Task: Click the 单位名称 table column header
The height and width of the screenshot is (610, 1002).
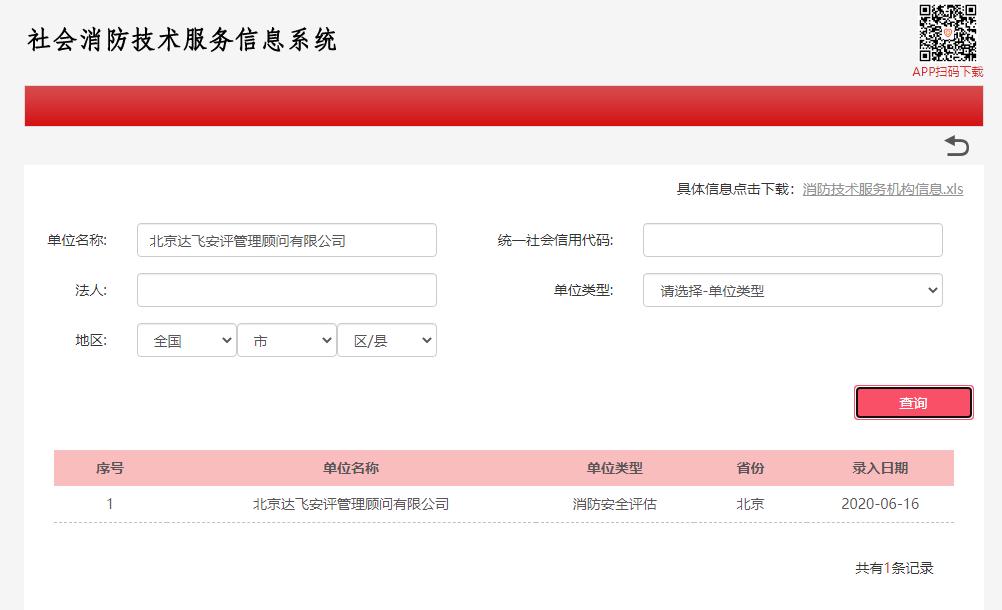Action: coord(351,468)
